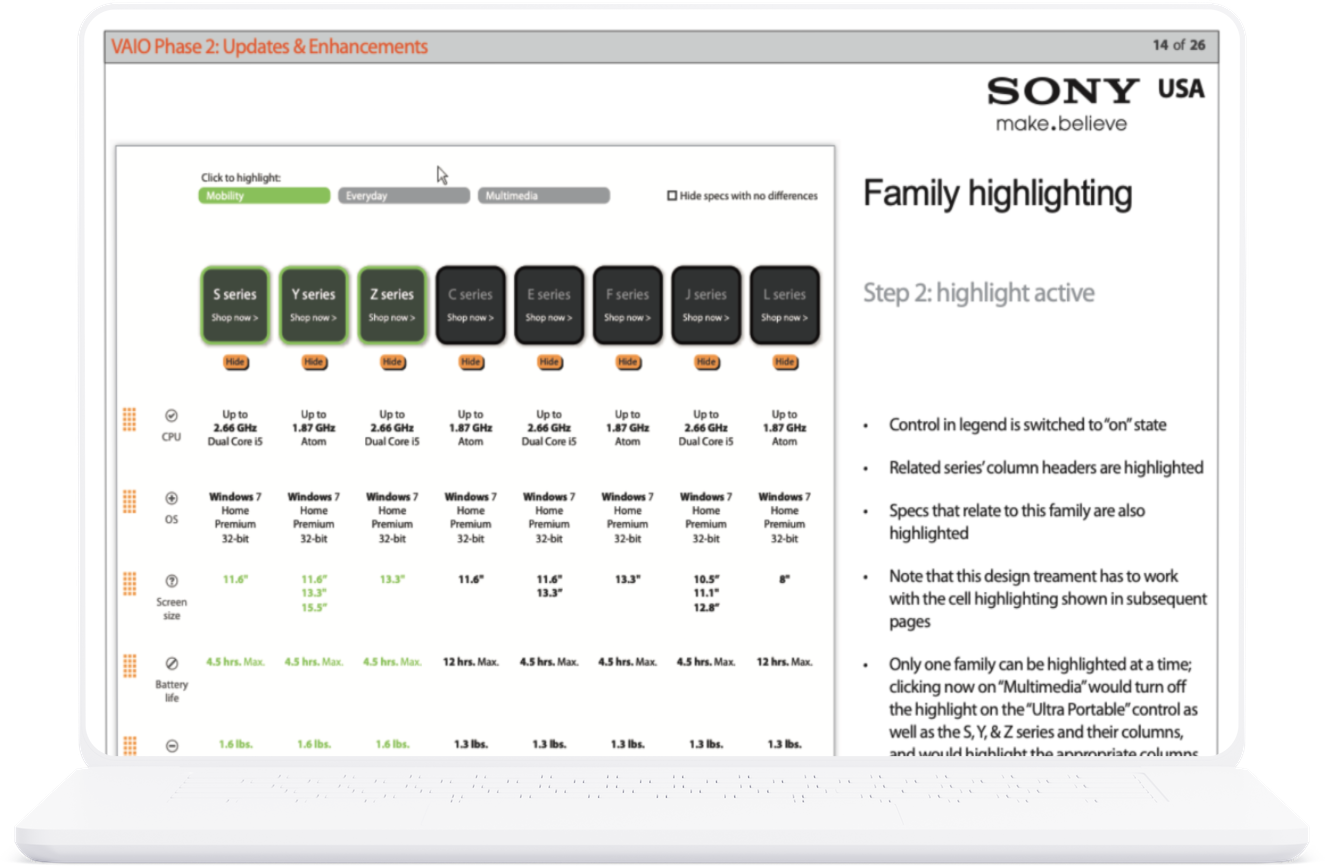This screenshot has height=866, width=1325.
Task: Hide the E series column
Action: tap(549, 362)
